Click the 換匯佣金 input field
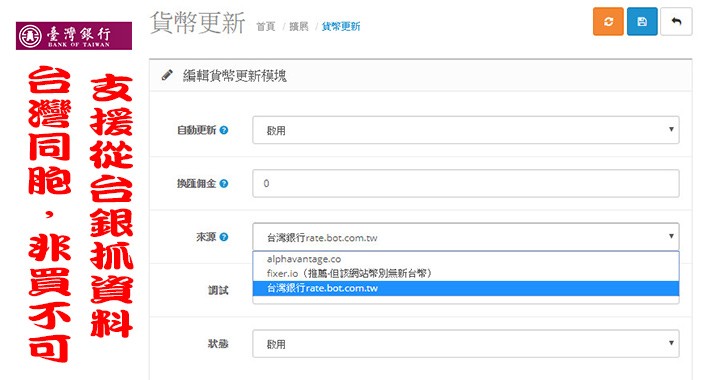The width and height of the screenshot is (710, 380). pos(465,183)
